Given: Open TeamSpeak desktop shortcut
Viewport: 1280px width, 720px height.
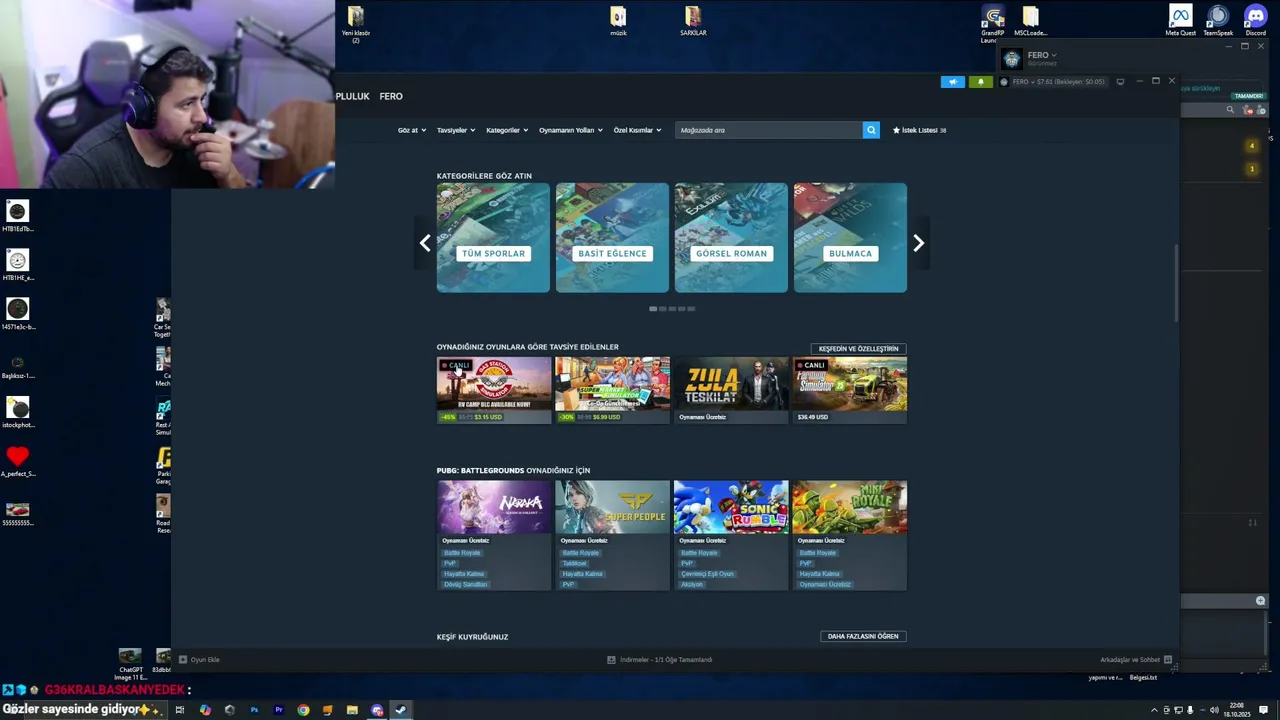Looking at the screenshot, I should (x=1218, y=20).
